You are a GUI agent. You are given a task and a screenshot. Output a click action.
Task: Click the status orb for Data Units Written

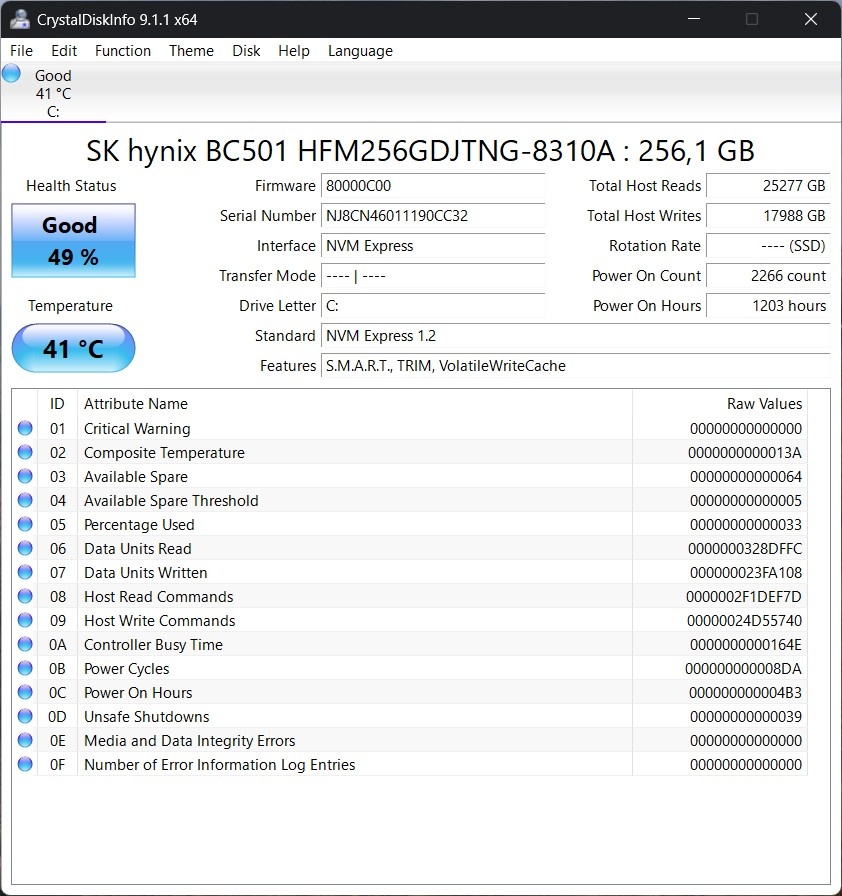tap(25, 573)
